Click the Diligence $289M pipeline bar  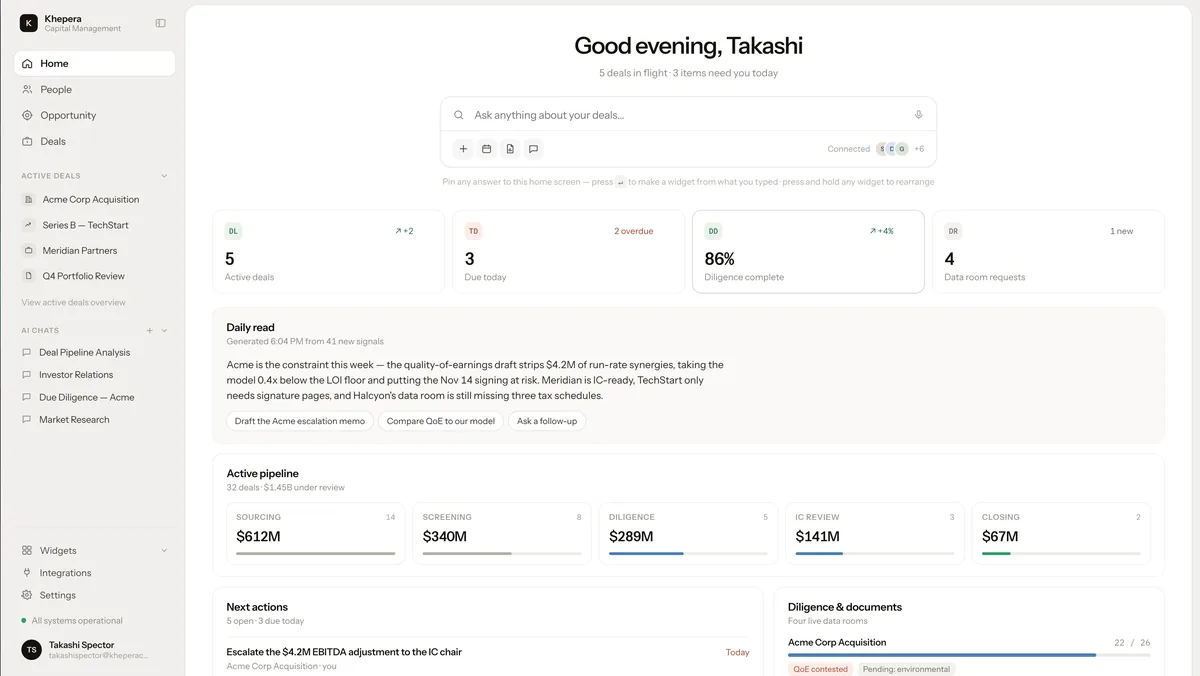click(x=689, y=553)
